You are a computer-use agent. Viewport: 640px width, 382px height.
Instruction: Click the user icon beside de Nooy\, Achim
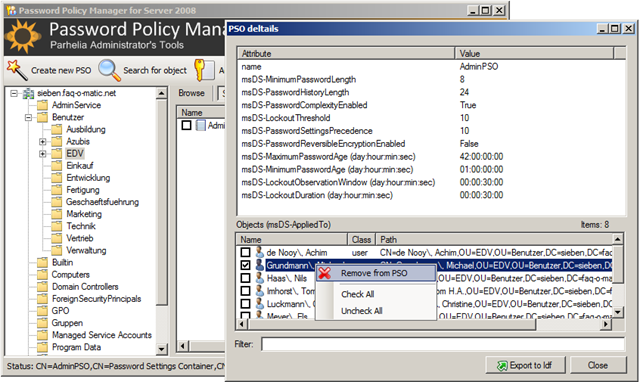click(x=259, y=253)
